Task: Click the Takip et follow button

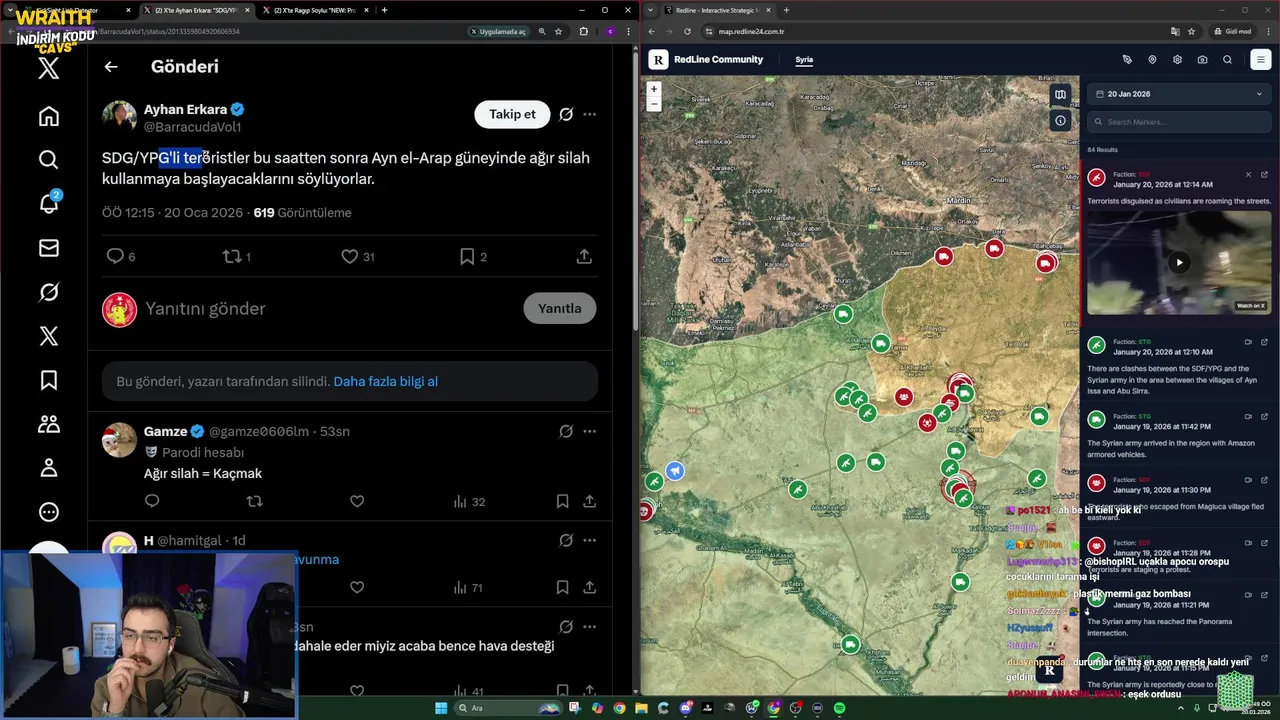Action: point(512,114)
